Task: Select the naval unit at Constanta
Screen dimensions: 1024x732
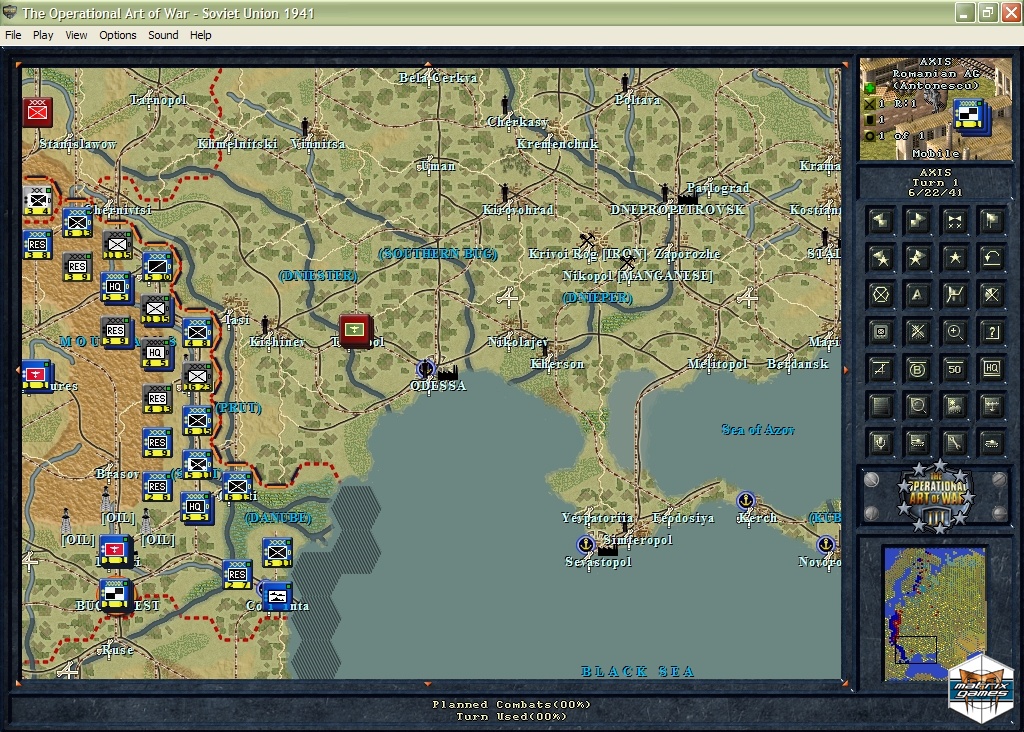Action: click(276, 597)
